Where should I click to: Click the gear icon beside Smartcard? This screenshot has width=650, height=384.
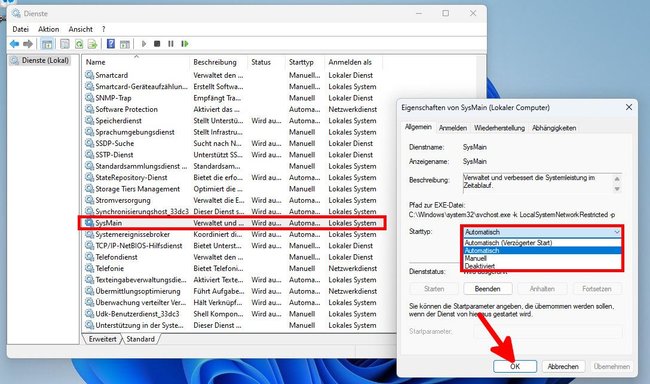(89, 75)
